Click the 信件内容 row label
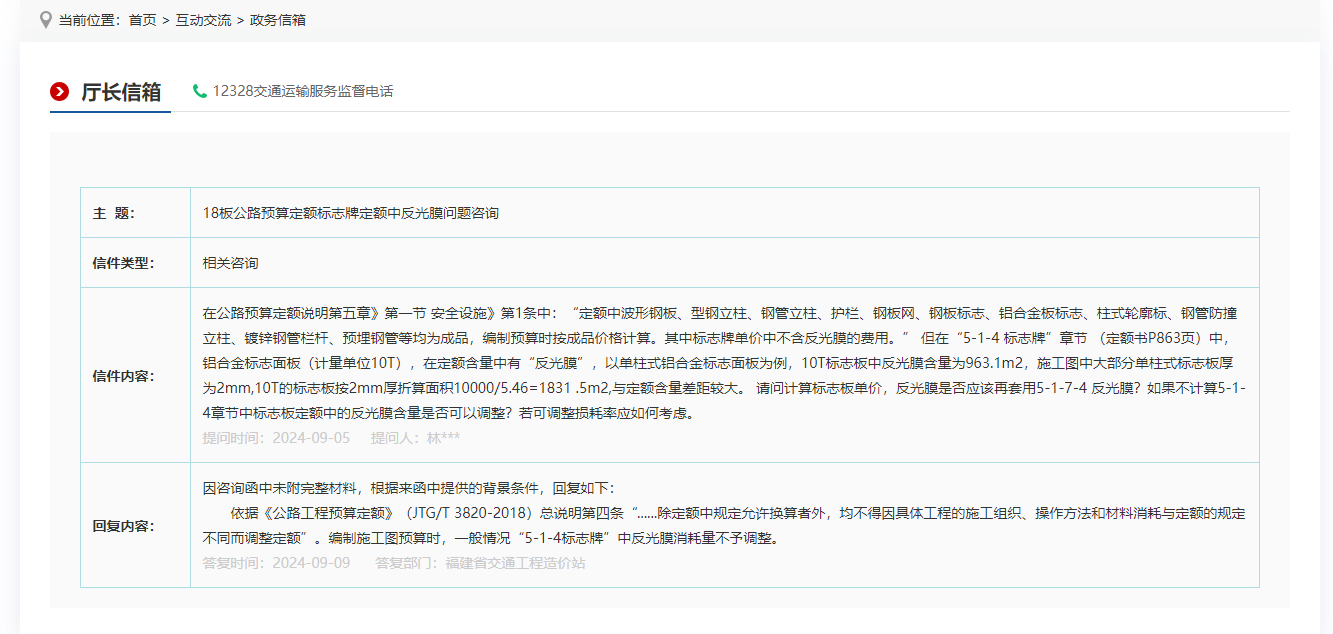The width and height of the screenshot is (1333, 634). point(123,376)
